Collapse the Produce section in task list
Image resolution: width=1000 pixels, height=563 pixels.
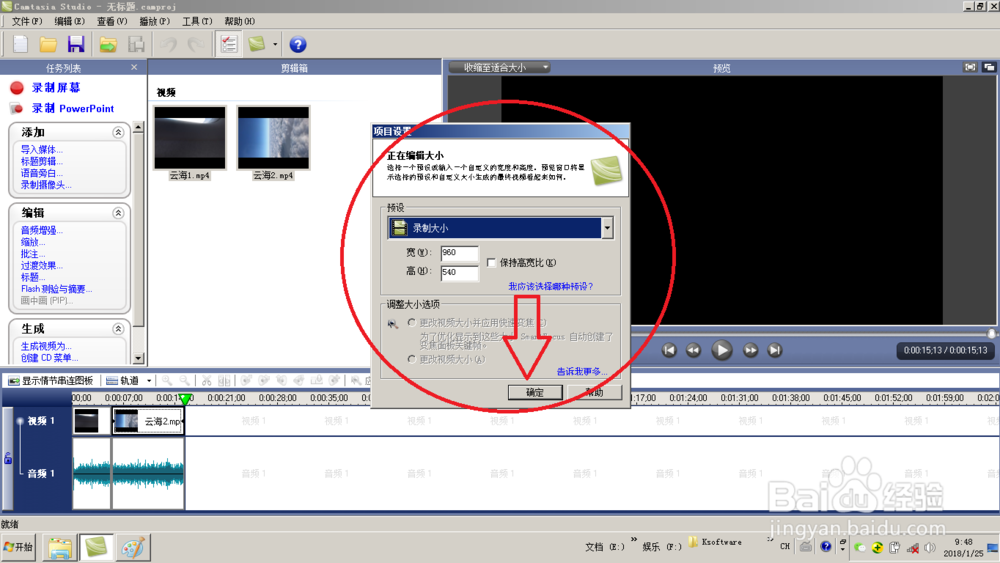pyautogui.click(x=118, y=329)
